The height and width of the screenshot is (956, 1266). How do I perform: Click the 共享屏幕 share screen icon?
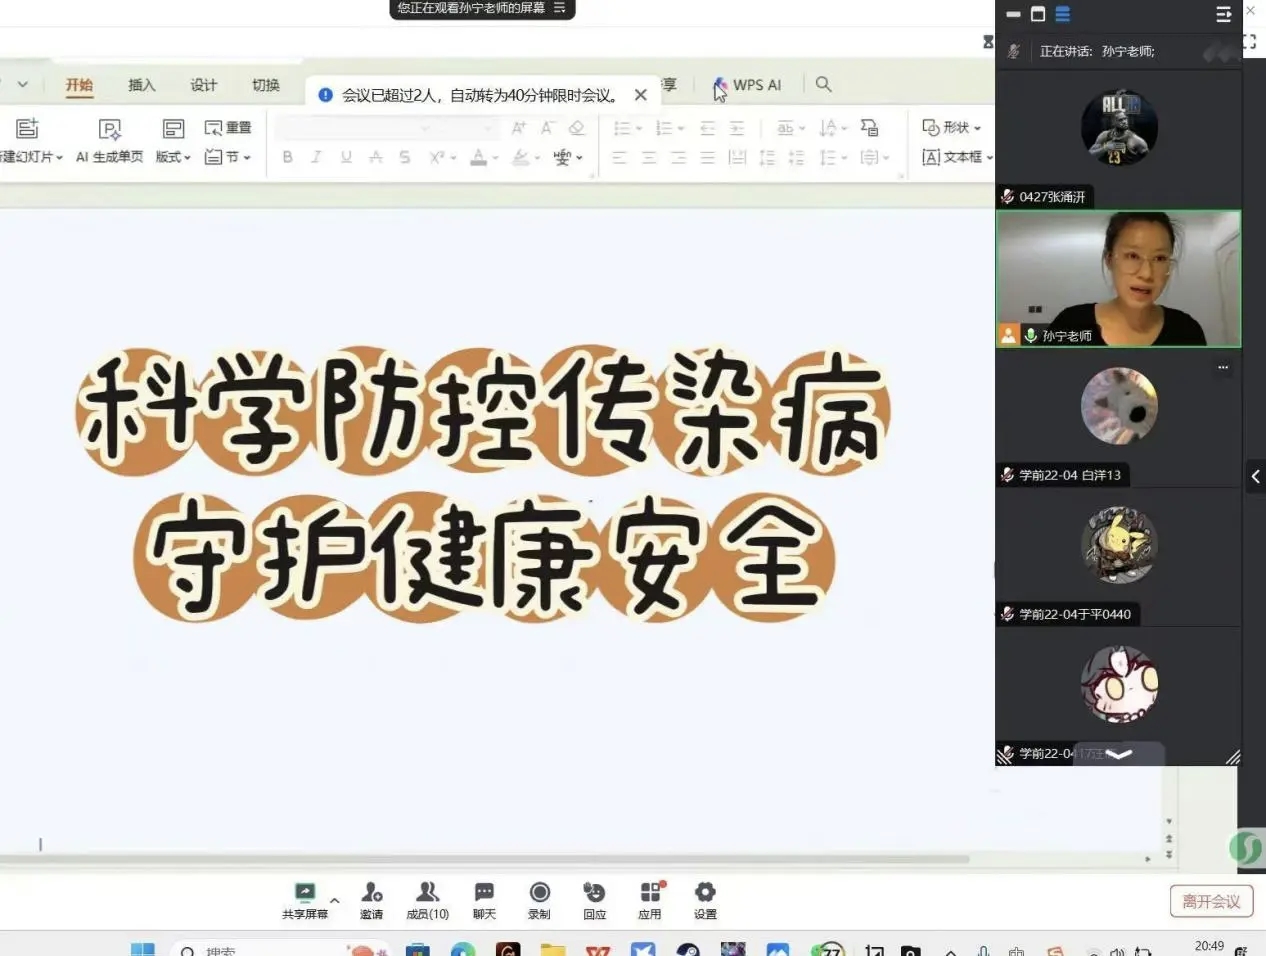coord(305,893)
